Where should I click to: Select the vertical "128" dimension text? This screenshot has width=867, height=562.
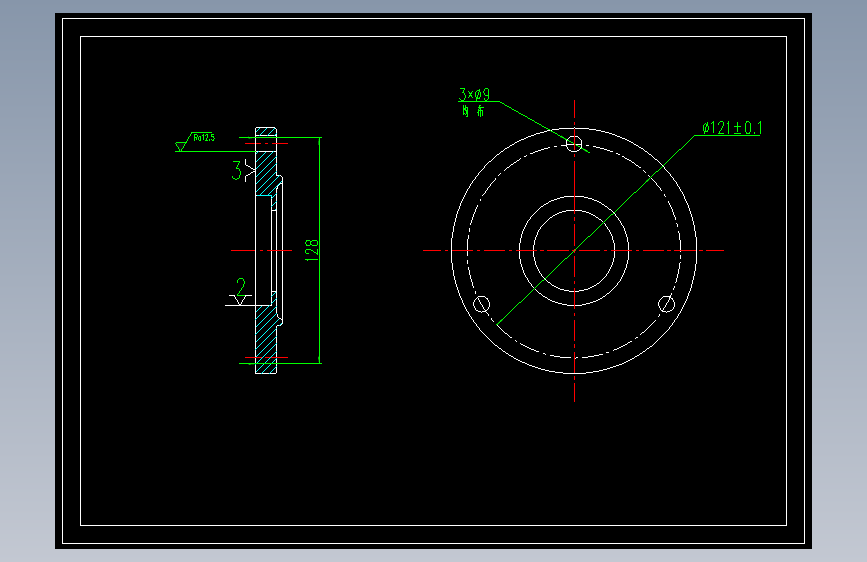pyautogui.click(x=312, y=250)
